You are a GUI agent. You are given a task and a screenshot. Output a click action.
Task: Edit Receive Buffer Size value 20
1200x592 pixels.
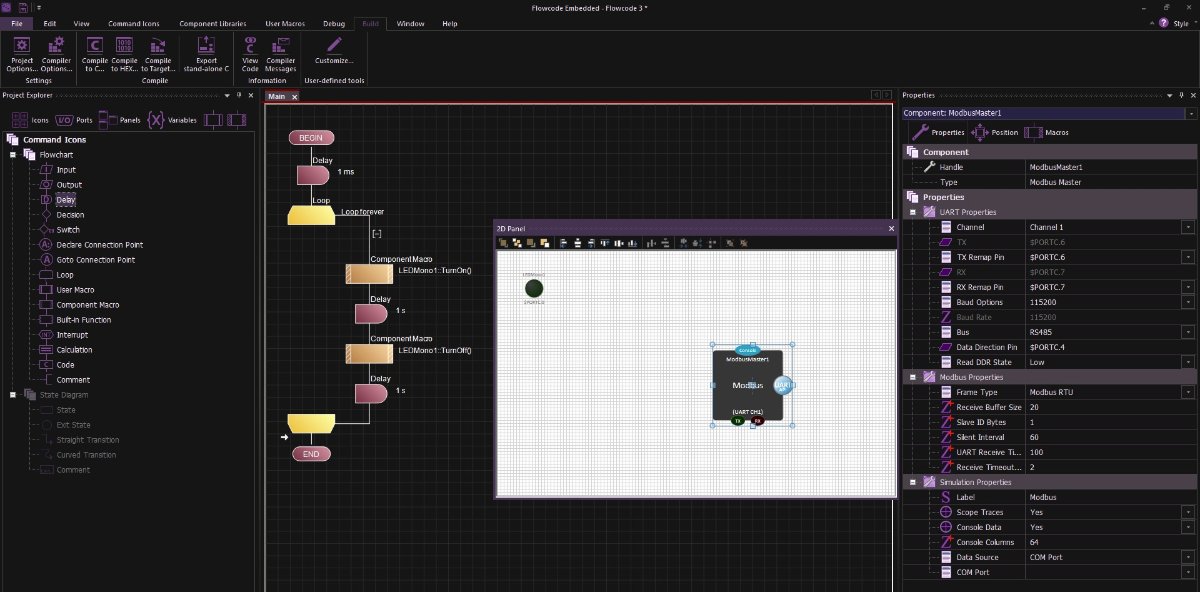click(x=1111, y=407)
